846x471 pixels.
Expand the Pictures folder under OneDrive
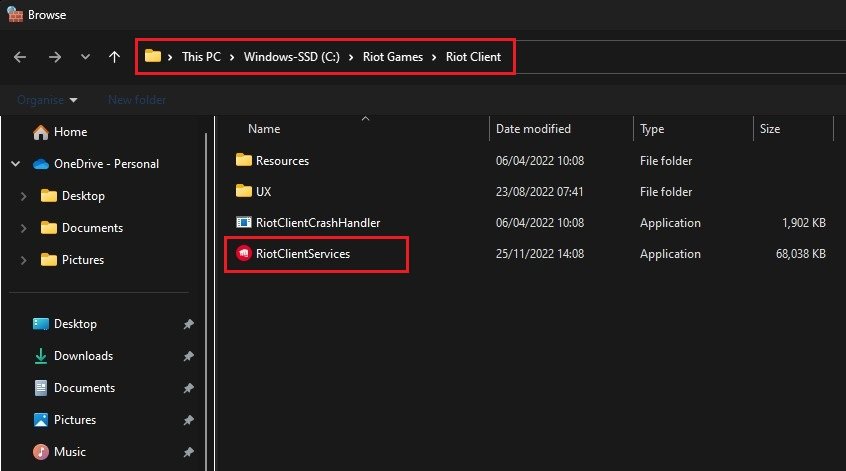[23, 260]
